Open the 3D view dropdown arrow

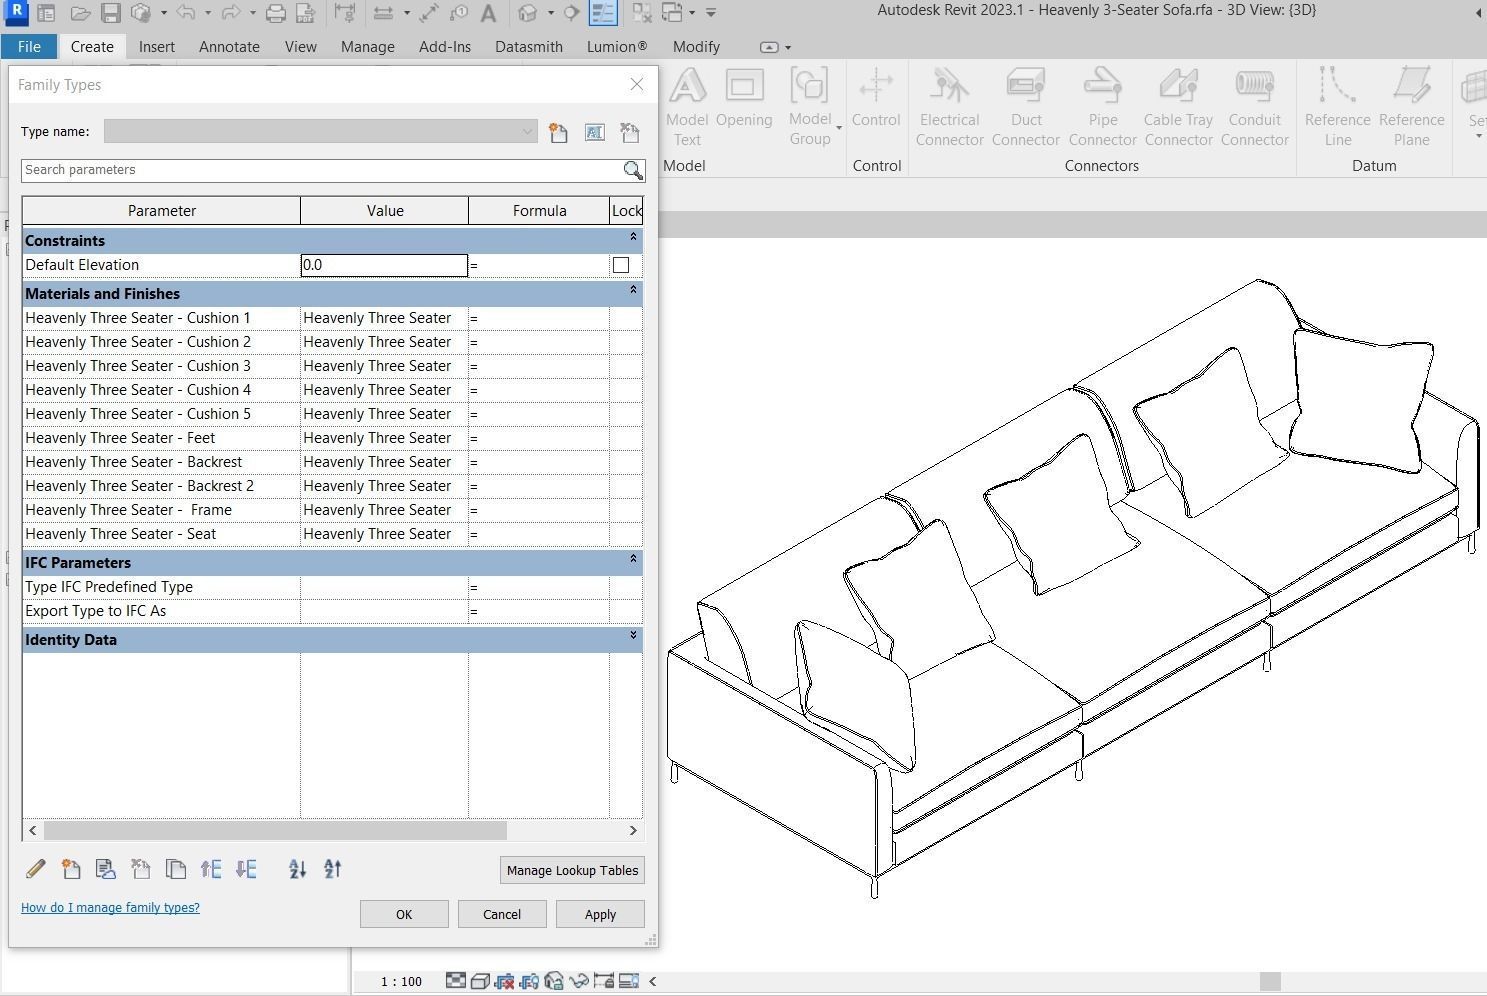click(x=550, y=13)
